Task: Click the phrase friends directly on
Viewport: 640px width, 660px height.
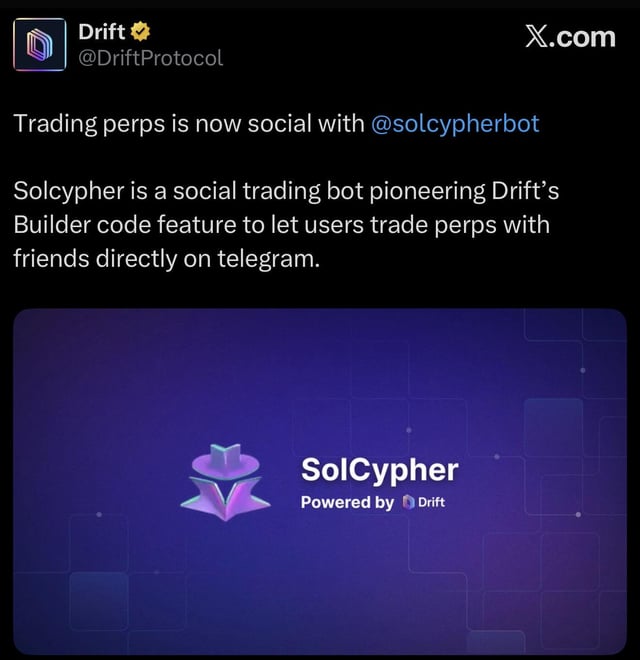Action: point(112,258)
